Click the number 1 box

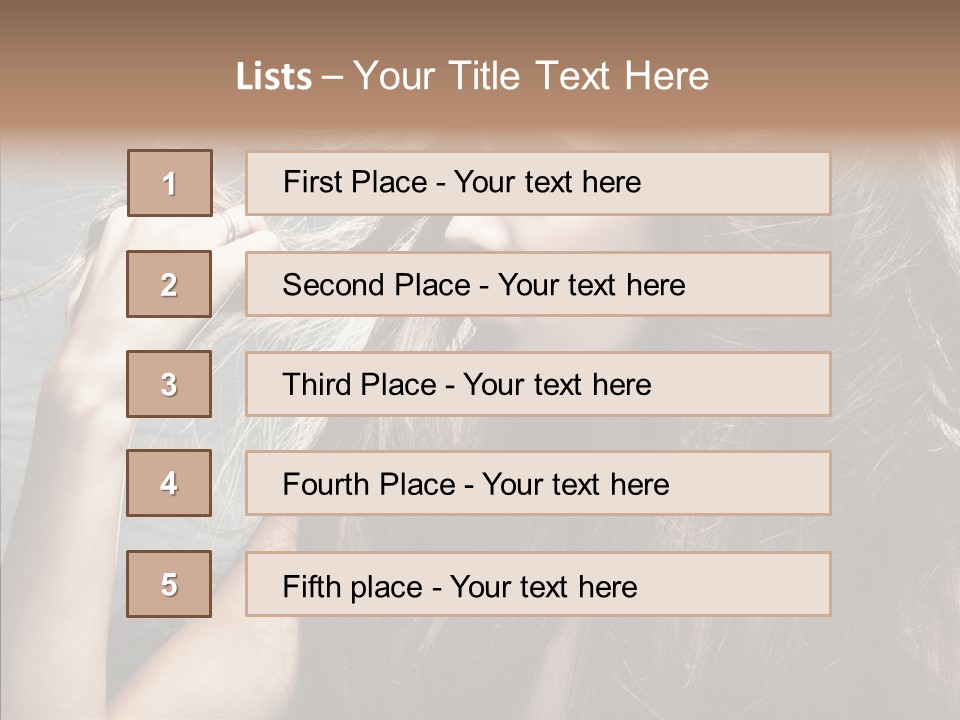169,183
